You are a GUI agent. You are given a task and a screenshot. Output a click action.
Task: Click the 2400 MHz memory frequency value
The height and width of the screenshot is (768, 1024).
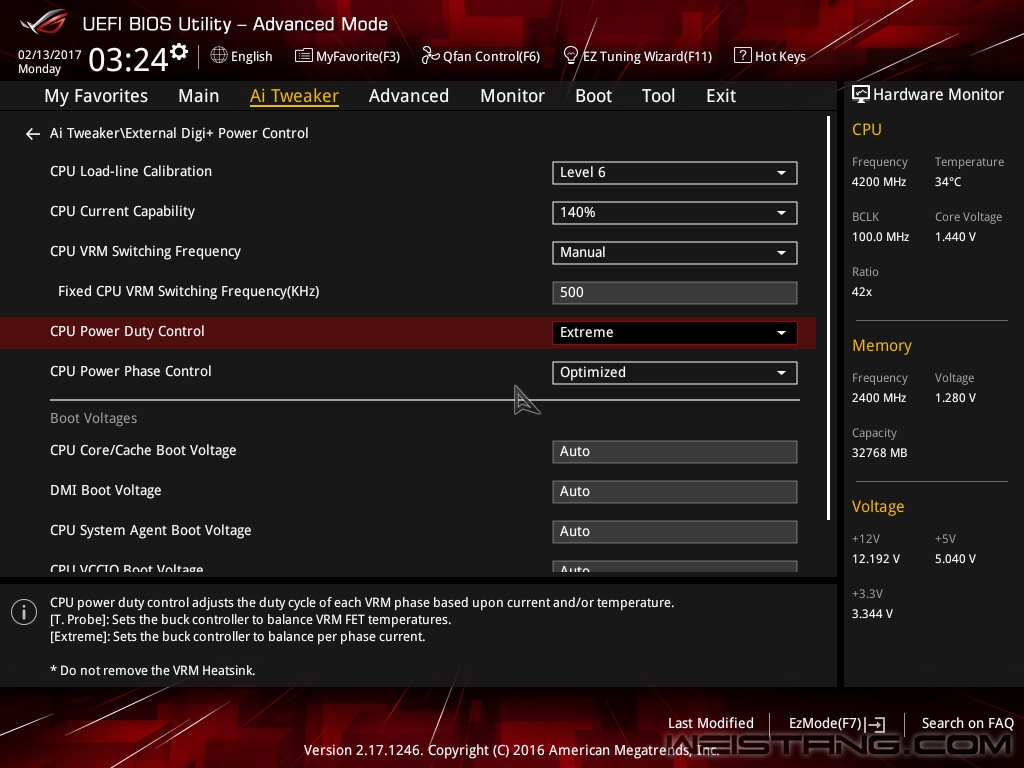click(878, 398)
